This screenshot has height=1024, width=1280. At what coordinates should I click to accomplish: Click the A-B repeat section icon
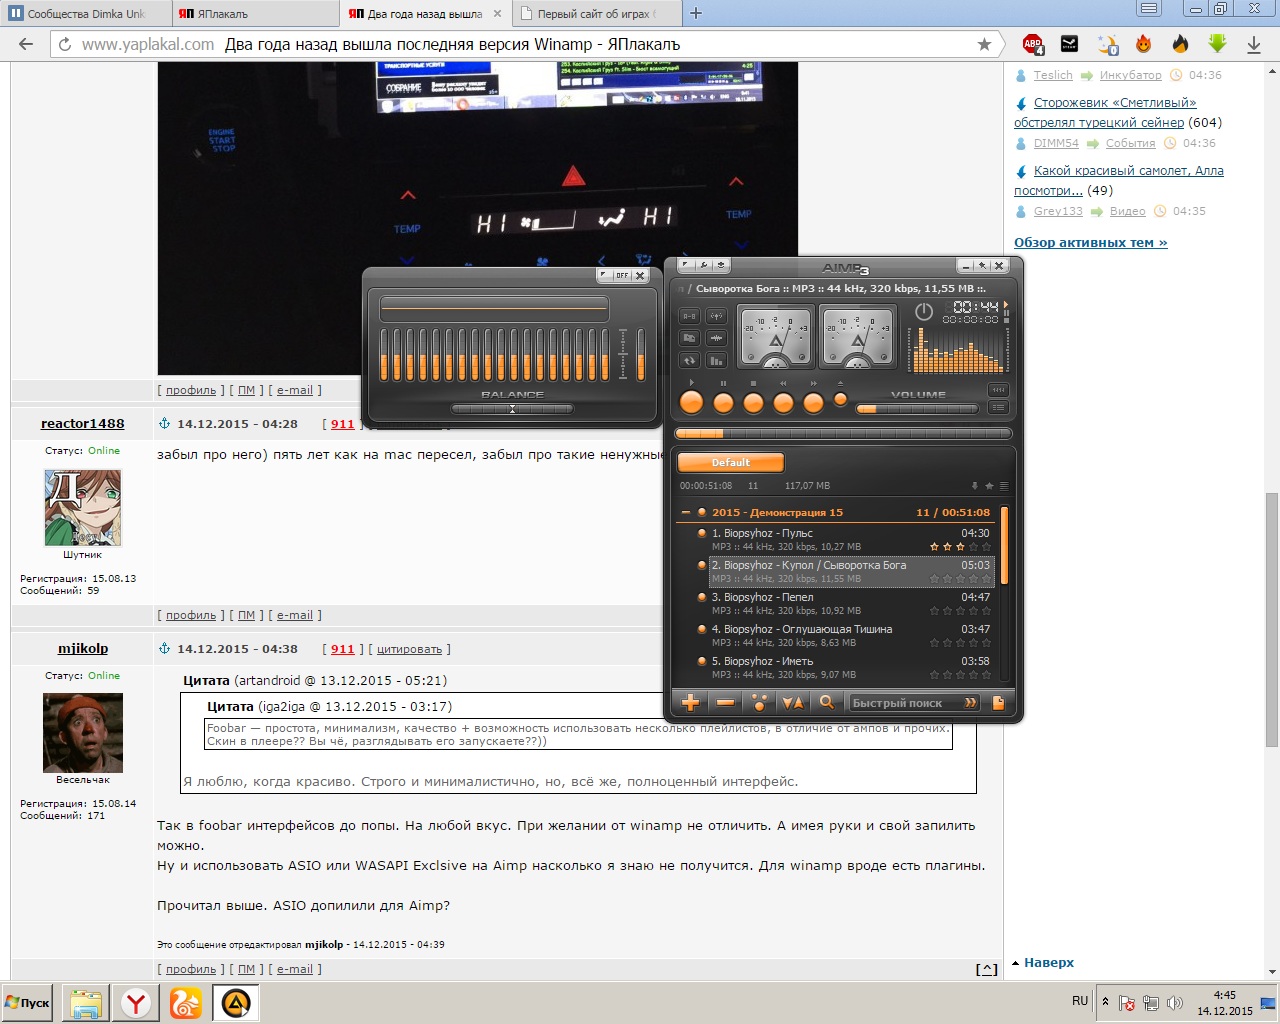(x=689, y=316)
